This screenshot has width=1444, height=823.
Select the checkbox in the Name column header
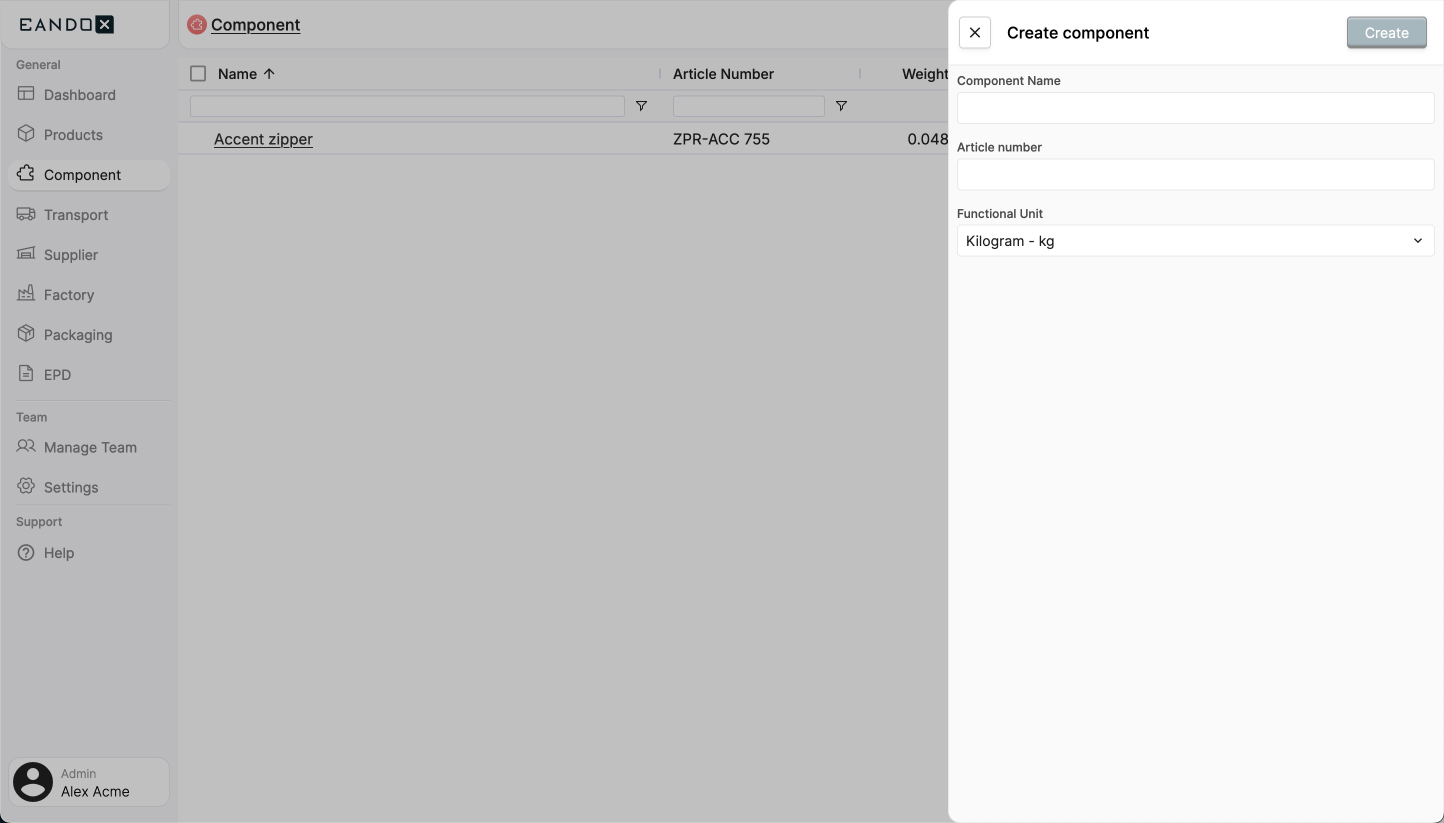pos(197,73)
